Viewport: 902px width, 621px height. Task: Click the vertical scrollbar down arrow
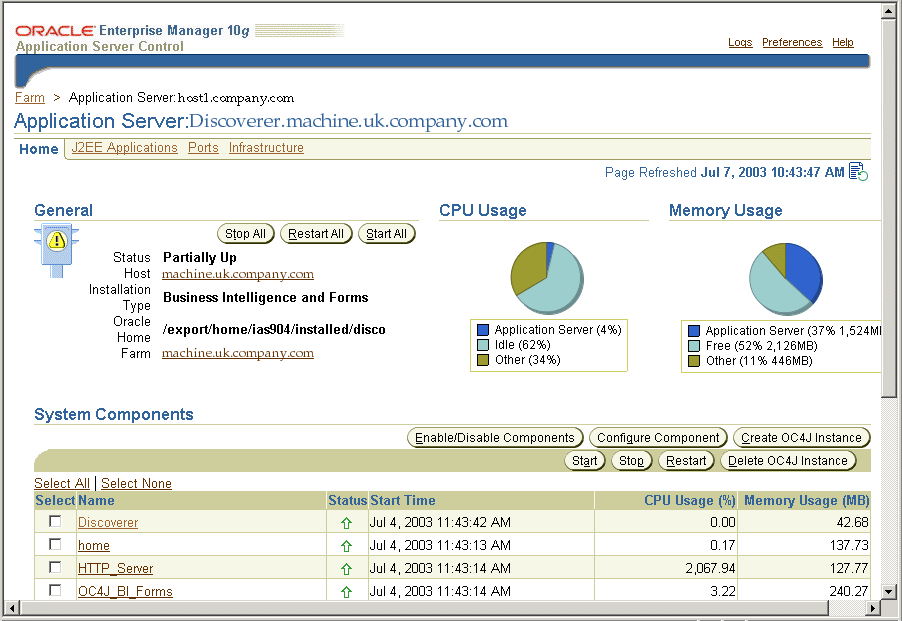[889, 591]
